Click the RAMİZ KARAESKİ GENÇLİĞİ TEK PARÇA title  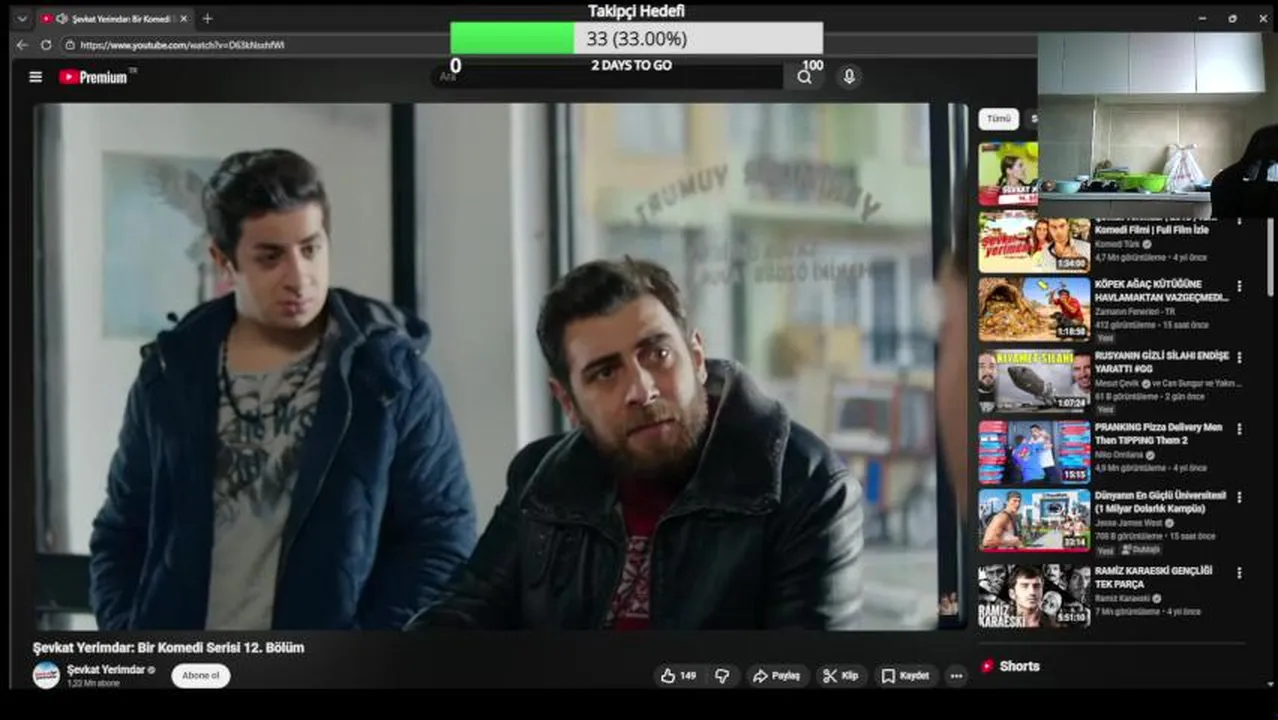coord(1154,577)
